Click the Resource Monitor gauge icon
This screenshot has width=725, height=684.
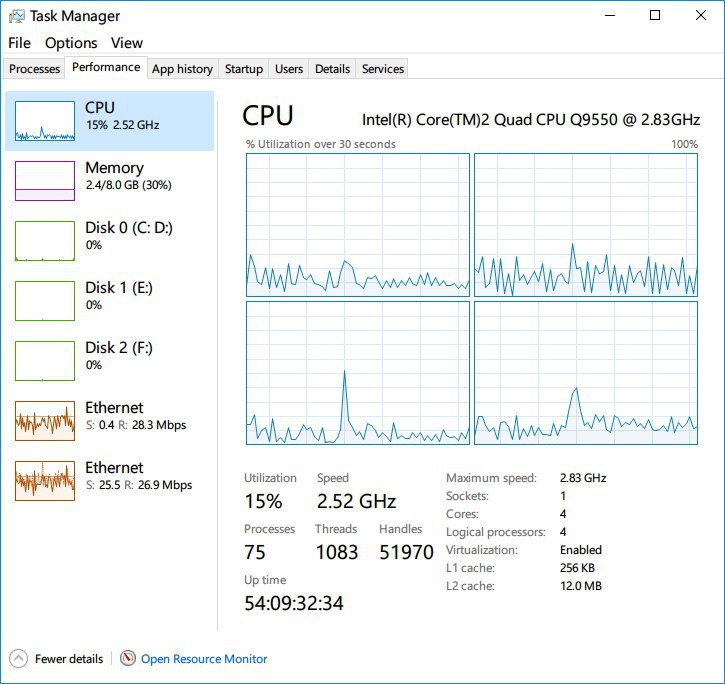click(x=128, y=659)
